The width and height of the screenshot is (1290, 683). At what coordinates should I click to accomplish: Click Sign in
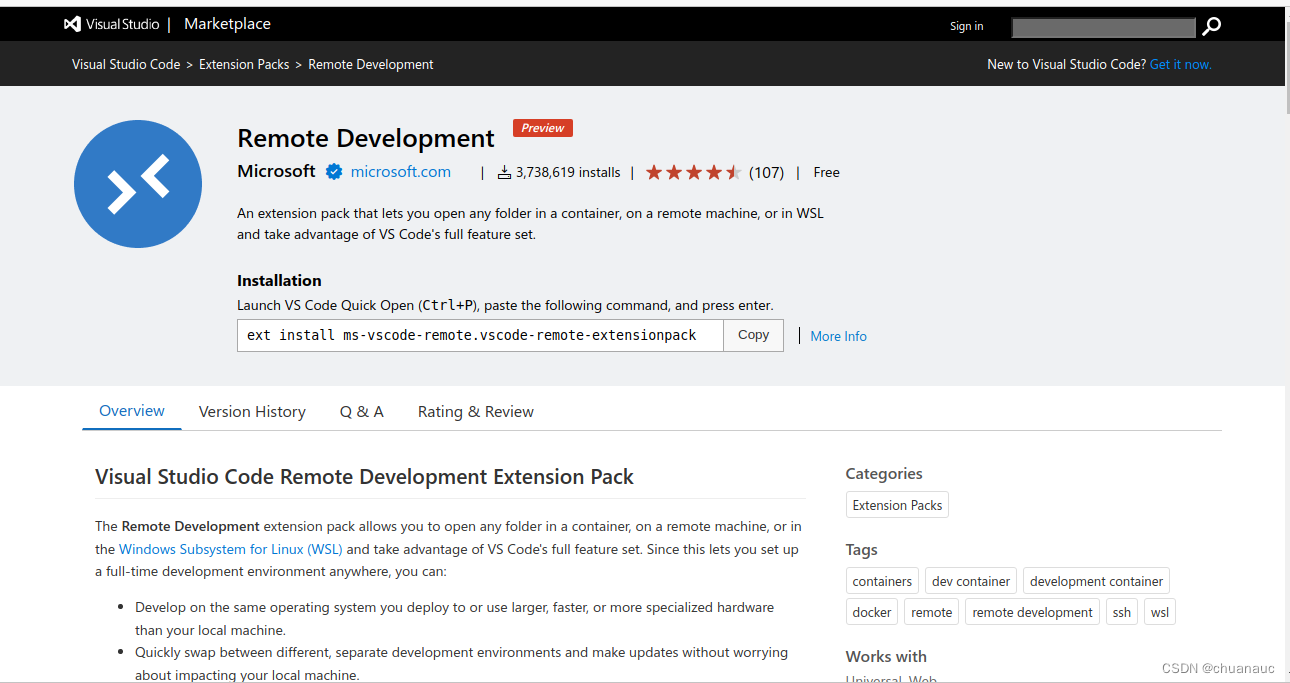coord(966,26)
